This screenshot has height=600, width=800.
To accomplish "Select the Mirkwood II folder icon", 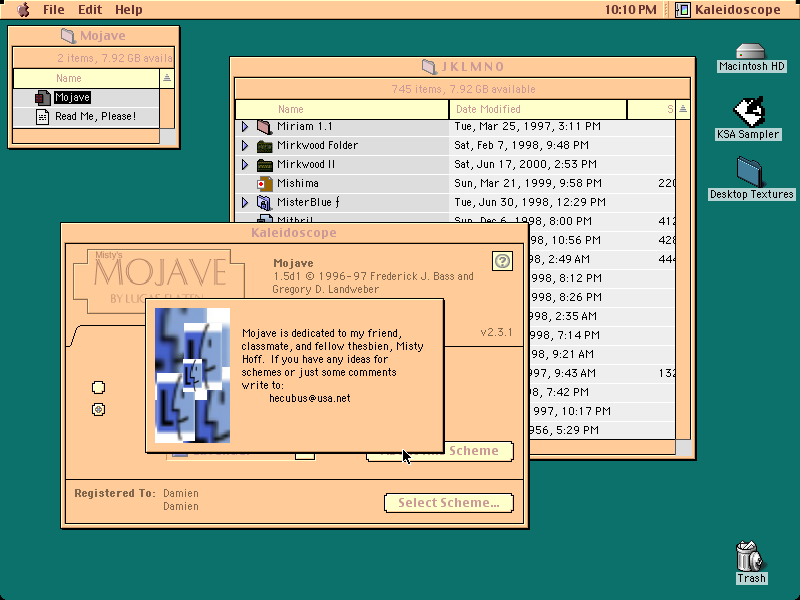I will (264, 165).
